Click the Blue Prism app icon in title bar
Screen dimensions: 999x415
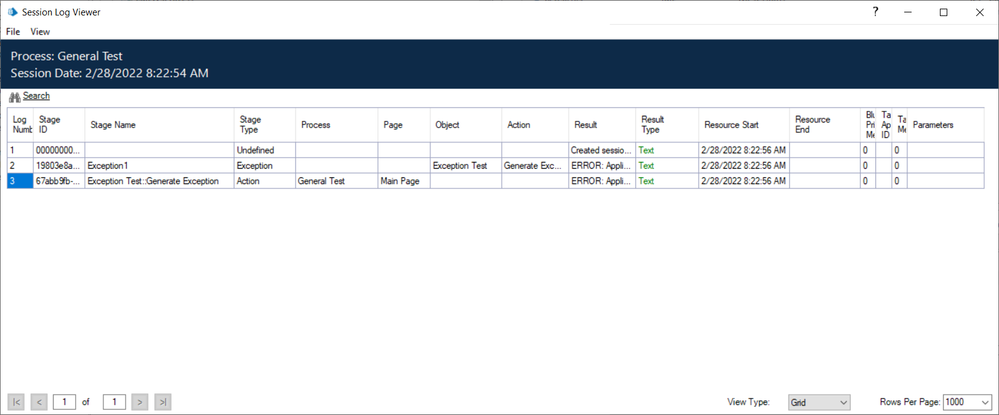tap(12, 12)
